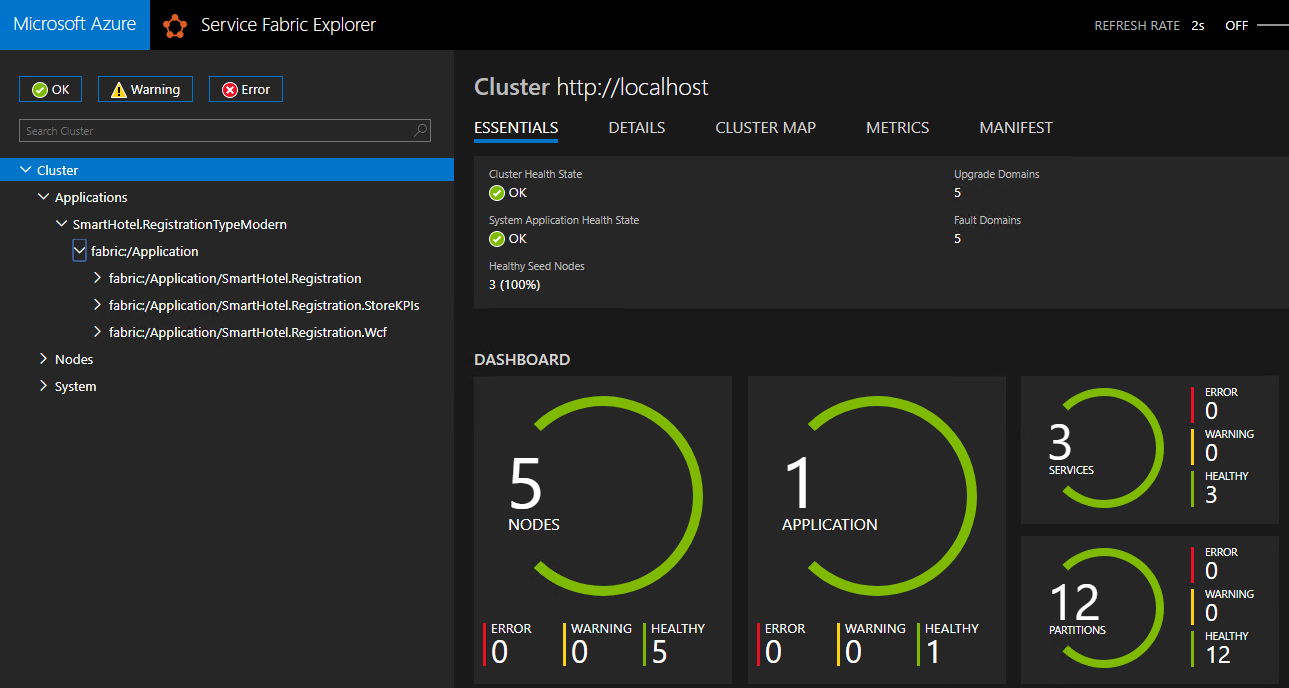Screen dimensions: 1289x688
Task: Select the fabric:/Application tree item
Action: pos(145,251)
